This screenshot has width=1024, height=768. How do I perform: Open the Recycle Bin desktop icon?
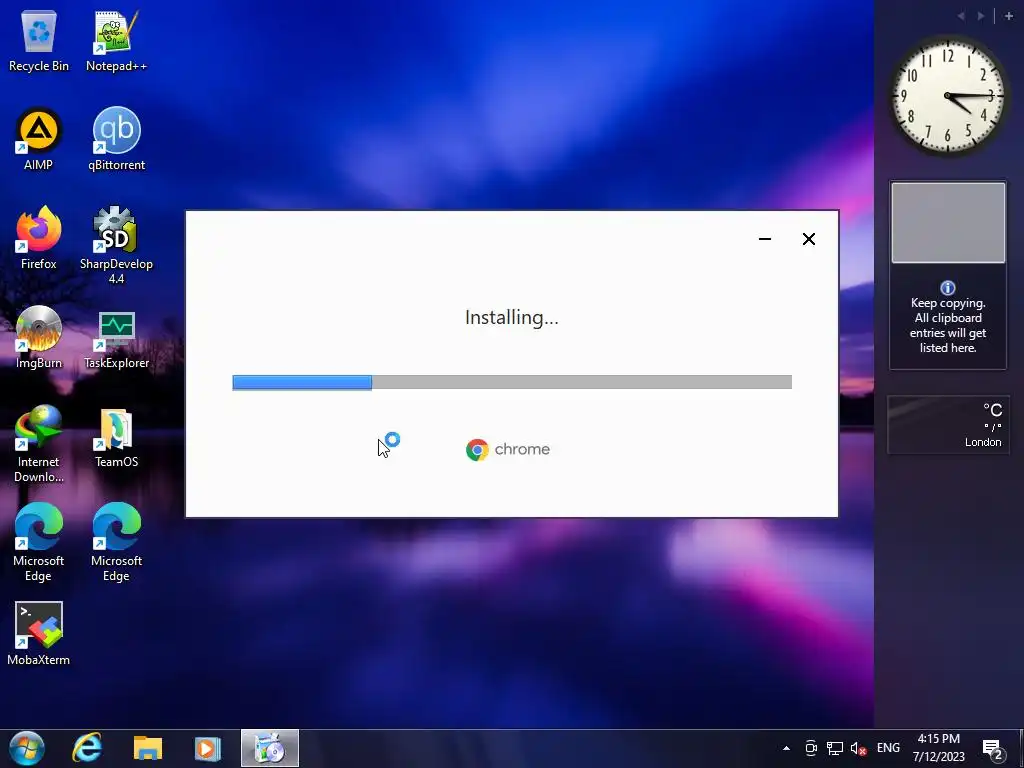click(39, 40)
